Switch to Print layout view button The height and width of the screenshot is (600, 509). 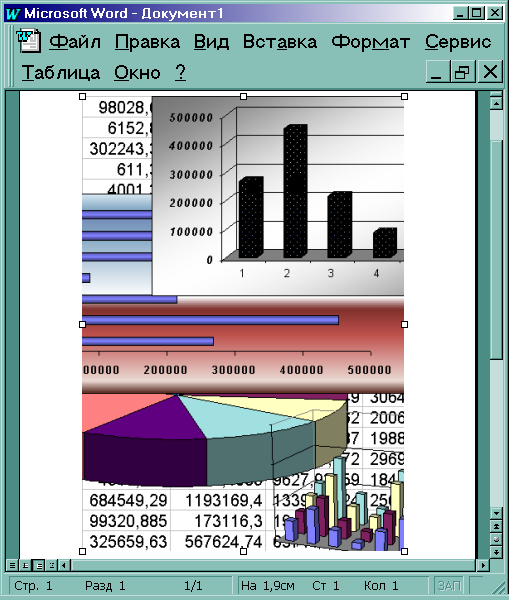(39, 565)
